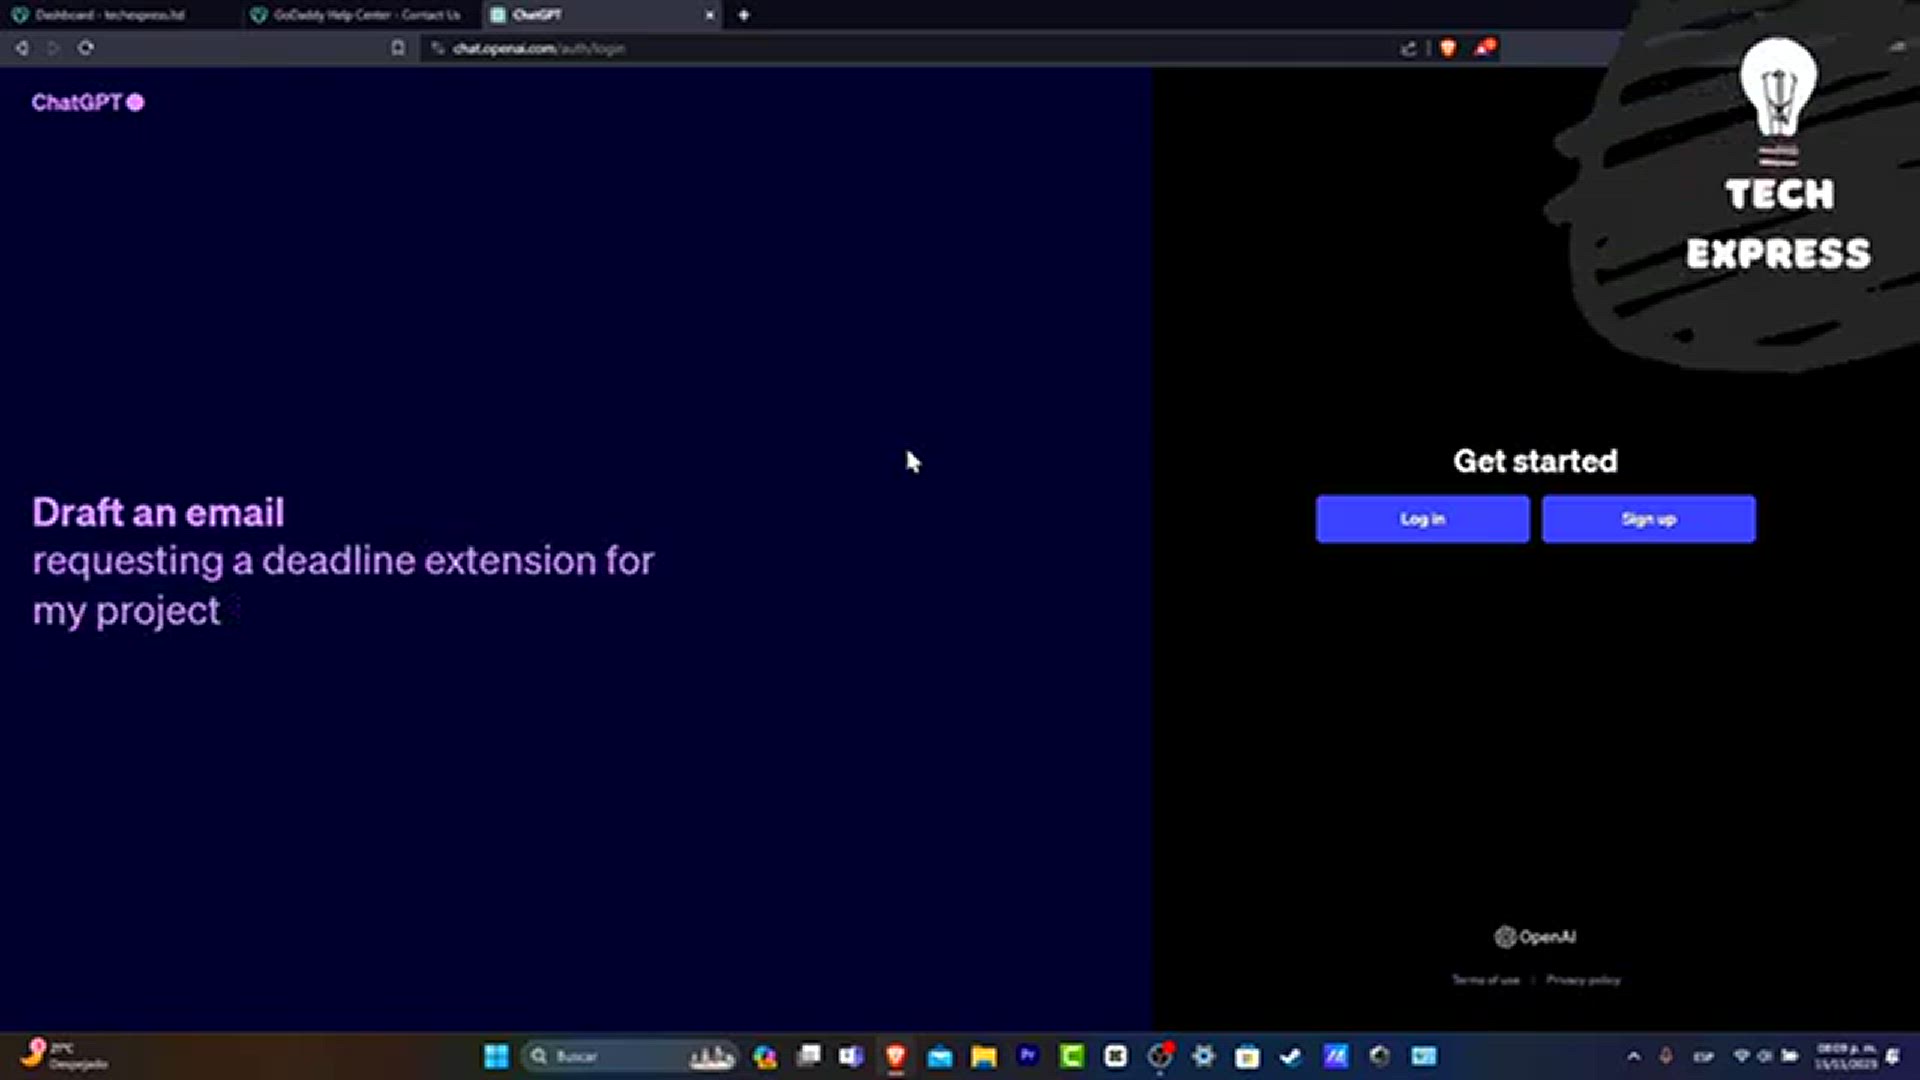The image size is (1920, 1080).
Task: Open Microsoft Store from the taskbar
Action: pyautogui.click(x=1247, y=1056)
